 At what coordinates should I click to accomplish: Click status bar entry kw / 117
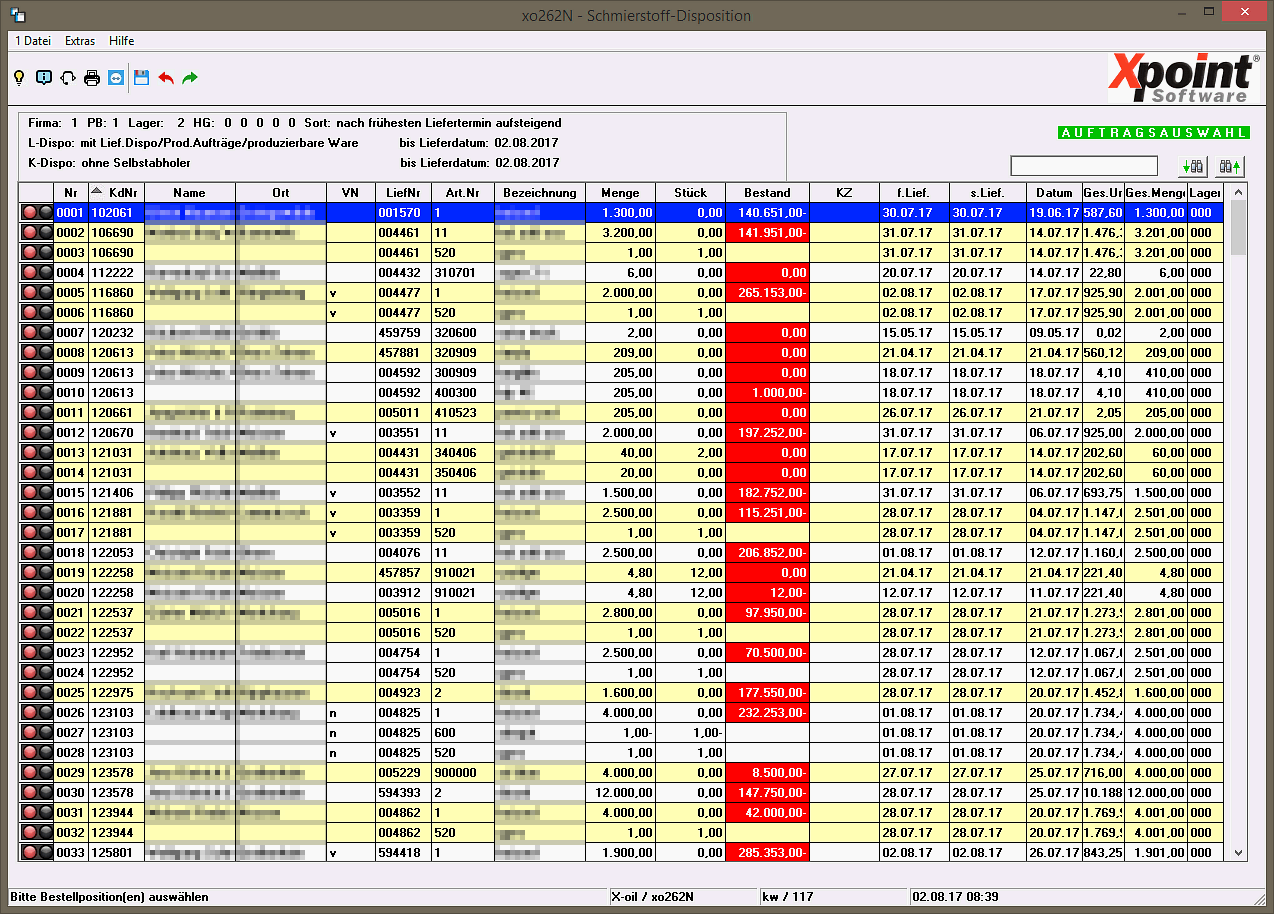[x=788, y=897]
